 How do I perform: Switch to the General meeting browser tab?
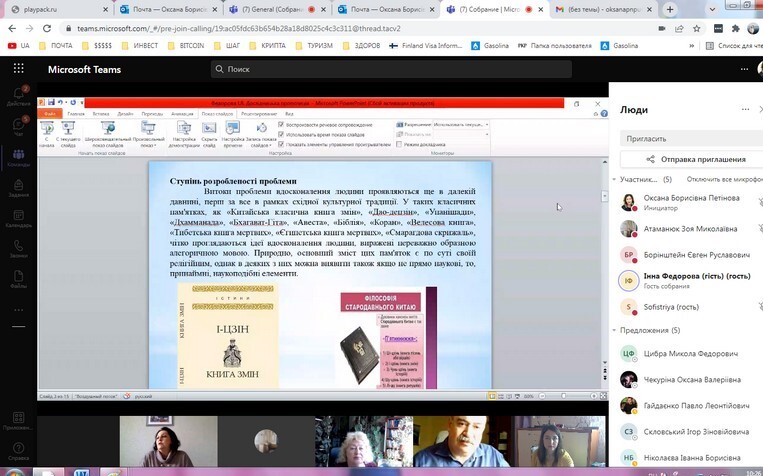coord(267,9)
